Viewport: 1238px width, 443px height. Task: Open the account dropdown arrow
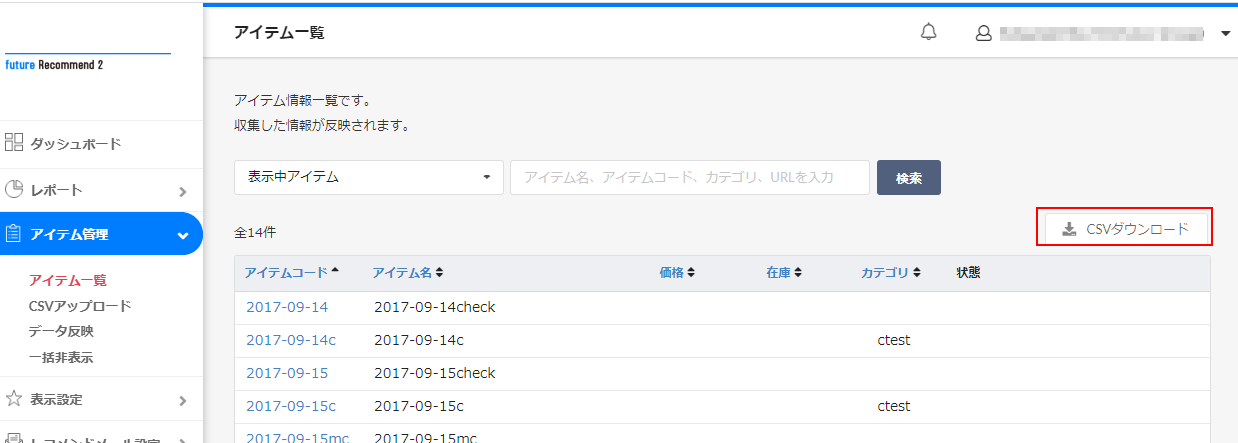(1225, 33)
